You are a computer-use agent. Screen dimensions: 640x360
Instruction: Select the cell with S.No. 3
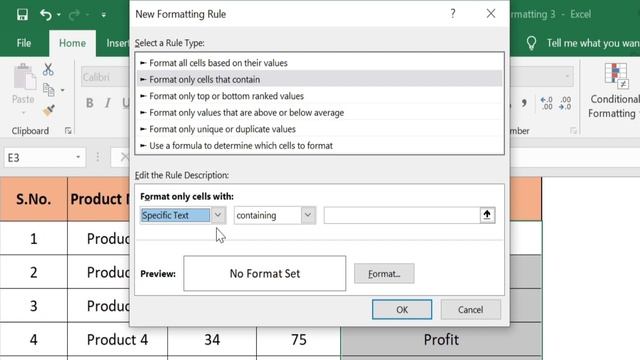(x=33, y=306)
